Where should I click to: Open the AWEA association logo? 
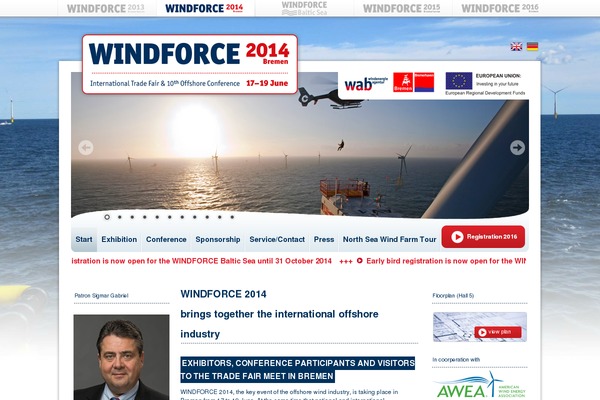481,385
